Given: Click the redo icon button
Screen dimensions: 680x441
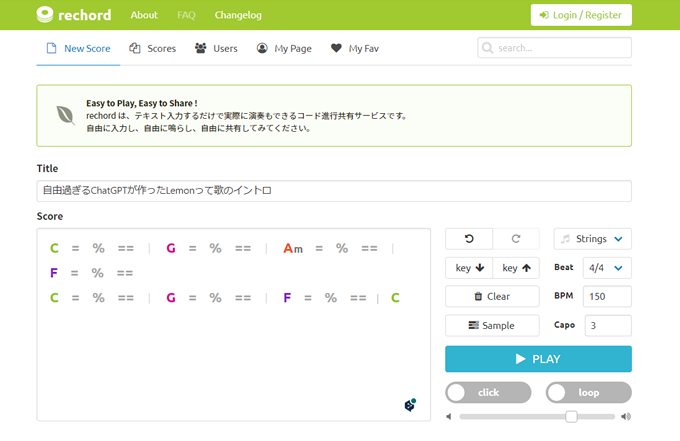Looking at the screenshot, I should (x=516, y=239).
